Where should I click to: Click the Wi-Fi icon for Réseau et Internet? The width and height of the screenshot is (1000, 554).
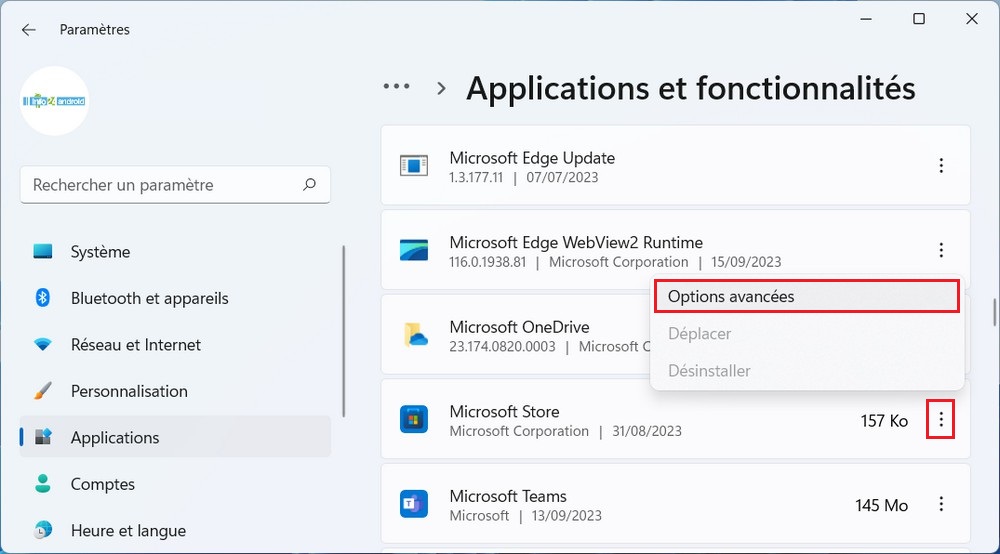(43, 345)
